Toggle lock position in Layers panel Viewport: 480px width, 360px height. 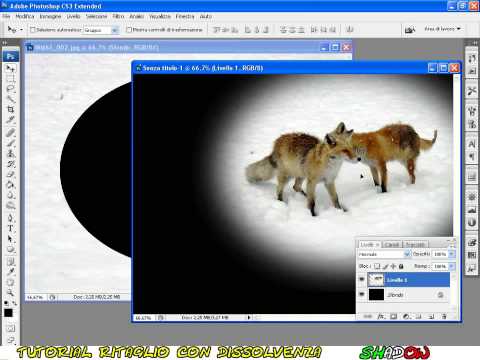[393, 266]
